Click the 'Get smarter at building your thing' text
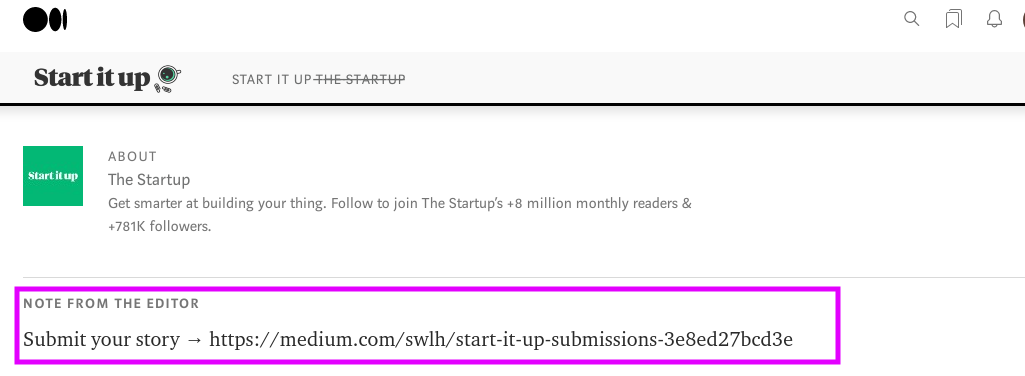 click(216, 203)
